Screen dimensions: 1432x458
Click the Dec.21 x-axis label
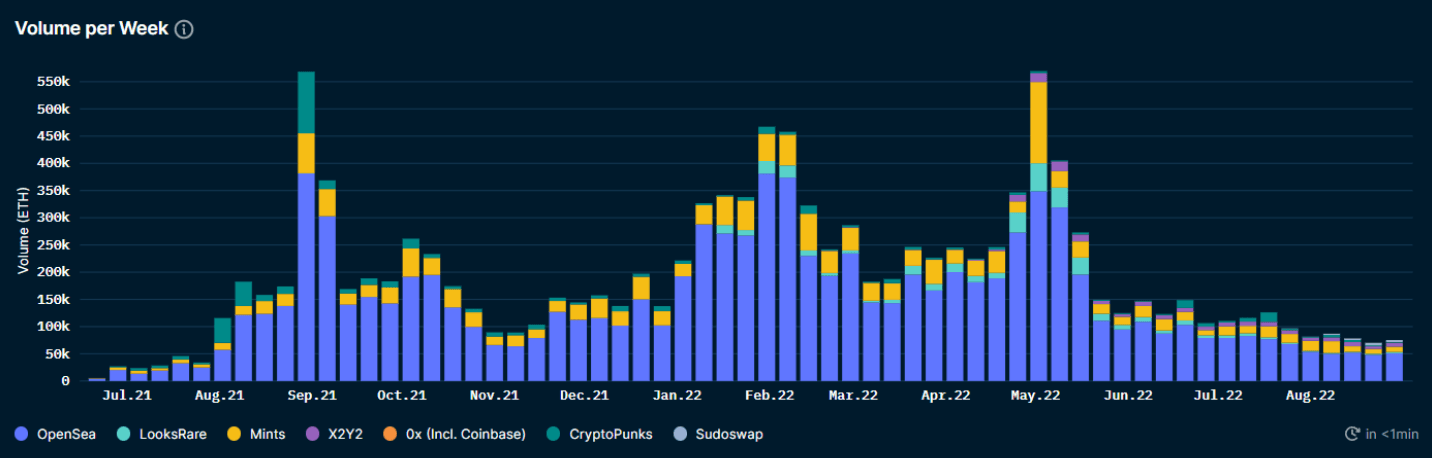pyautogui.click(x=585, y=396)
